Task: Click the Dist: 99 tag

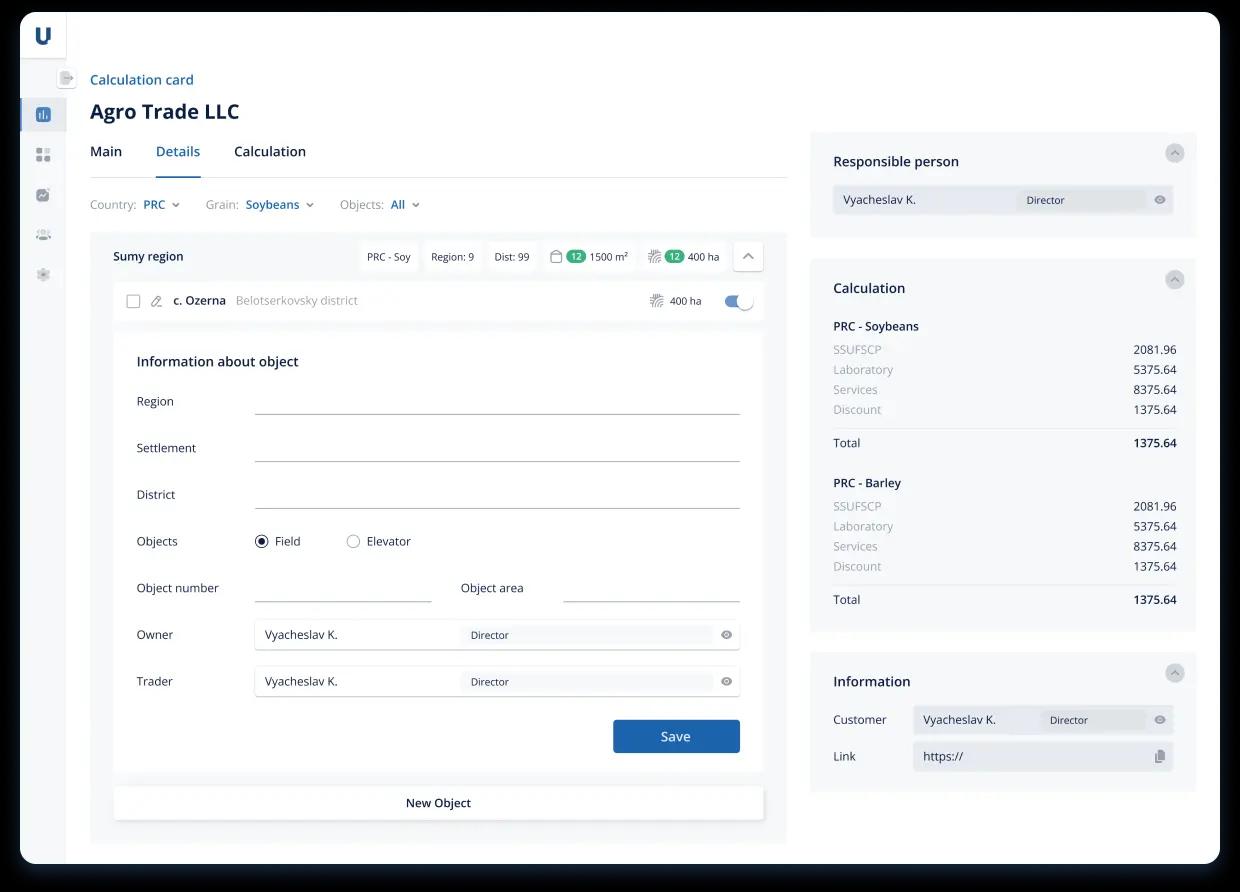Action: pos(512,257)
